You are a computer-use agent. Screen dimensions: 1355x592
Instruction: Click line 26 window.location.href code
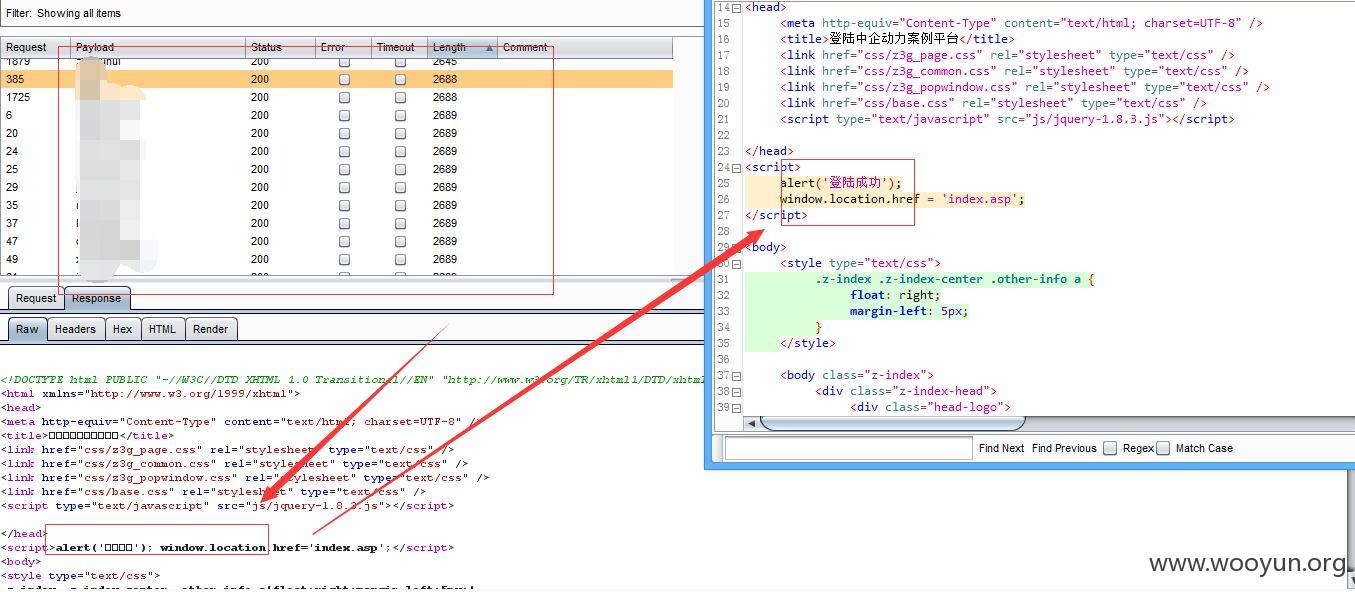pos(902,199)
